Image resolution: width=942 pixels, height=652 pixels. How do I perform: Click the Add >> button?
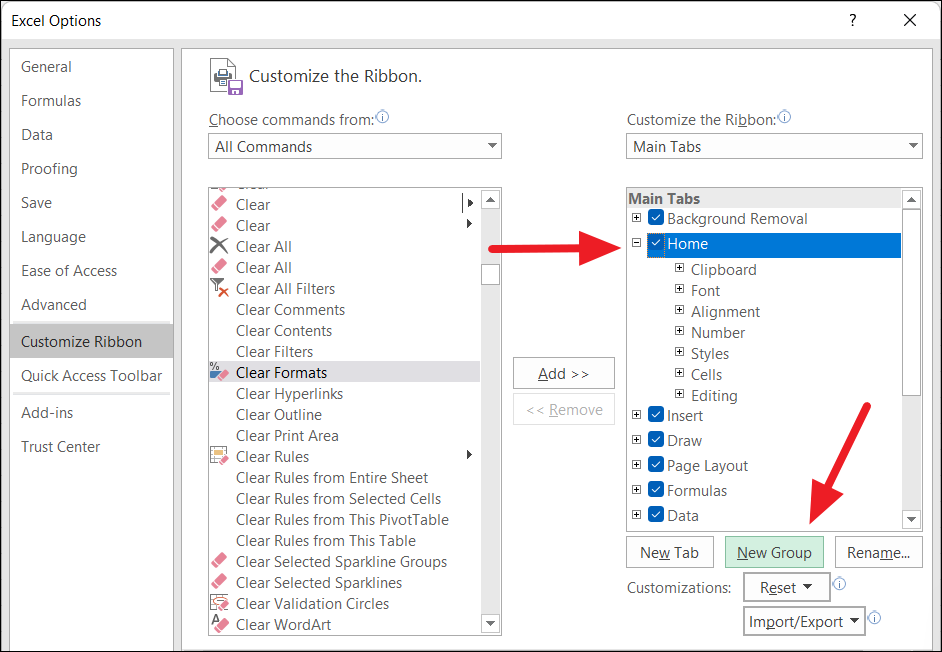coord(564,373)
